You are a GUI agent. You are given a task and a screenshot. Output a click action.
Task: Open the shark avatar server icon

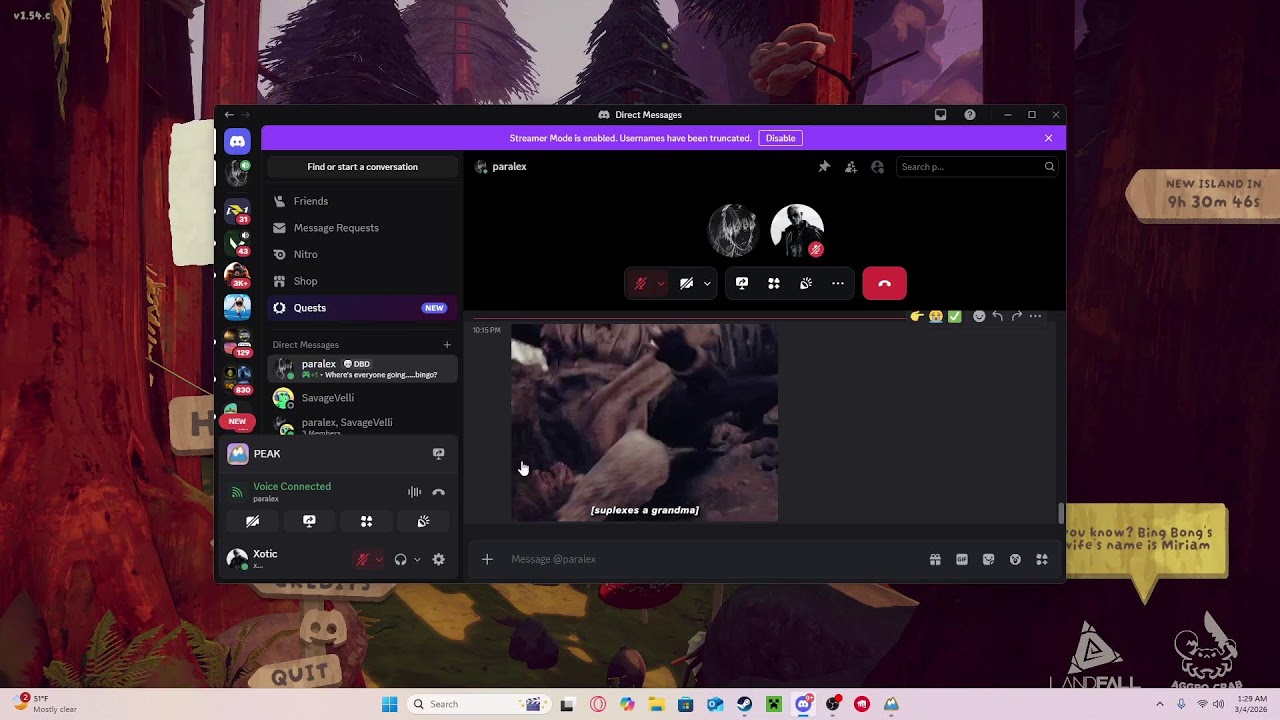pyautogui.click(x=237, y=306)
